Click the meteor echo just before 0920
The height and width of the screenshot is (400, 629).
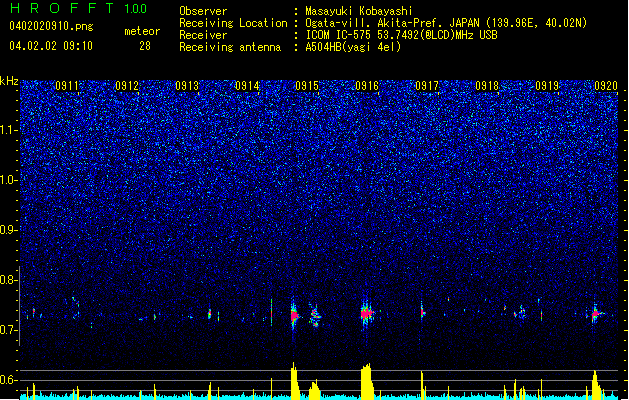coord(596,314)
